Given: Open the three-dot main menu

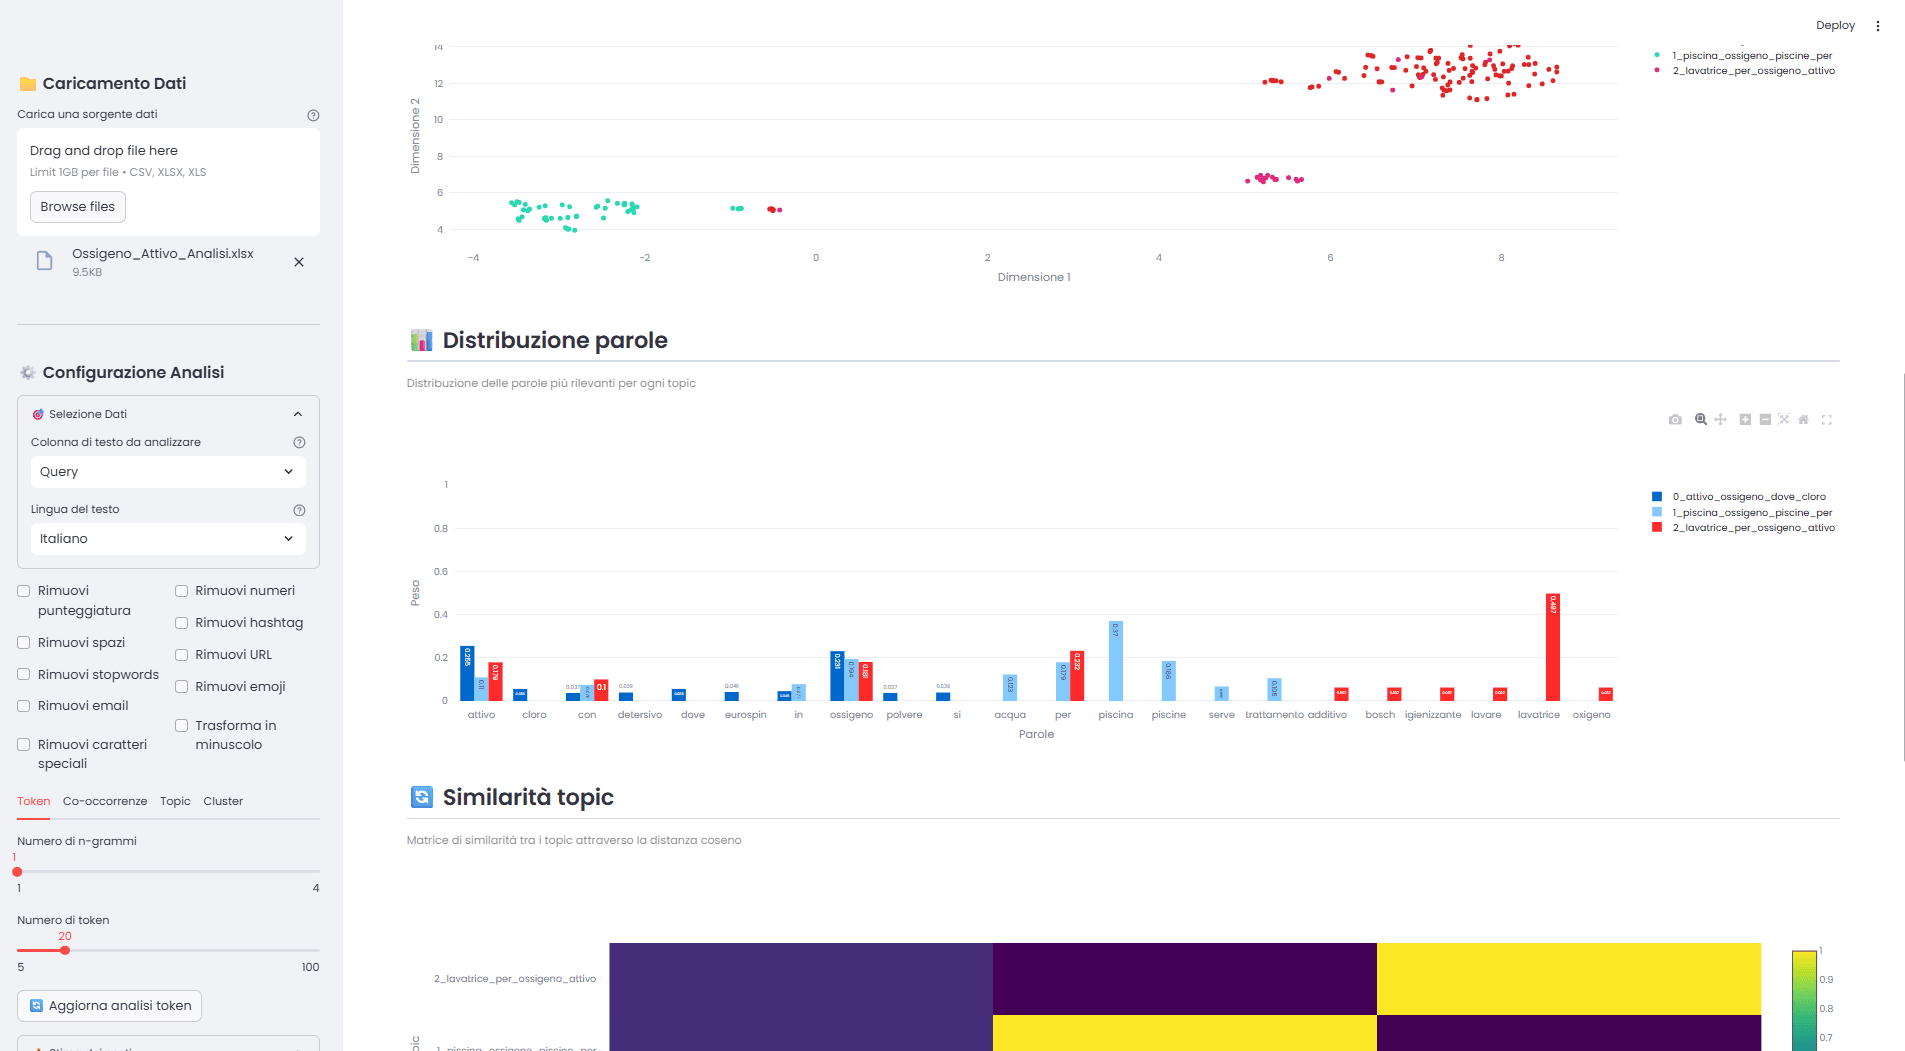Looking at the screenshot, I should [1878, 26].
